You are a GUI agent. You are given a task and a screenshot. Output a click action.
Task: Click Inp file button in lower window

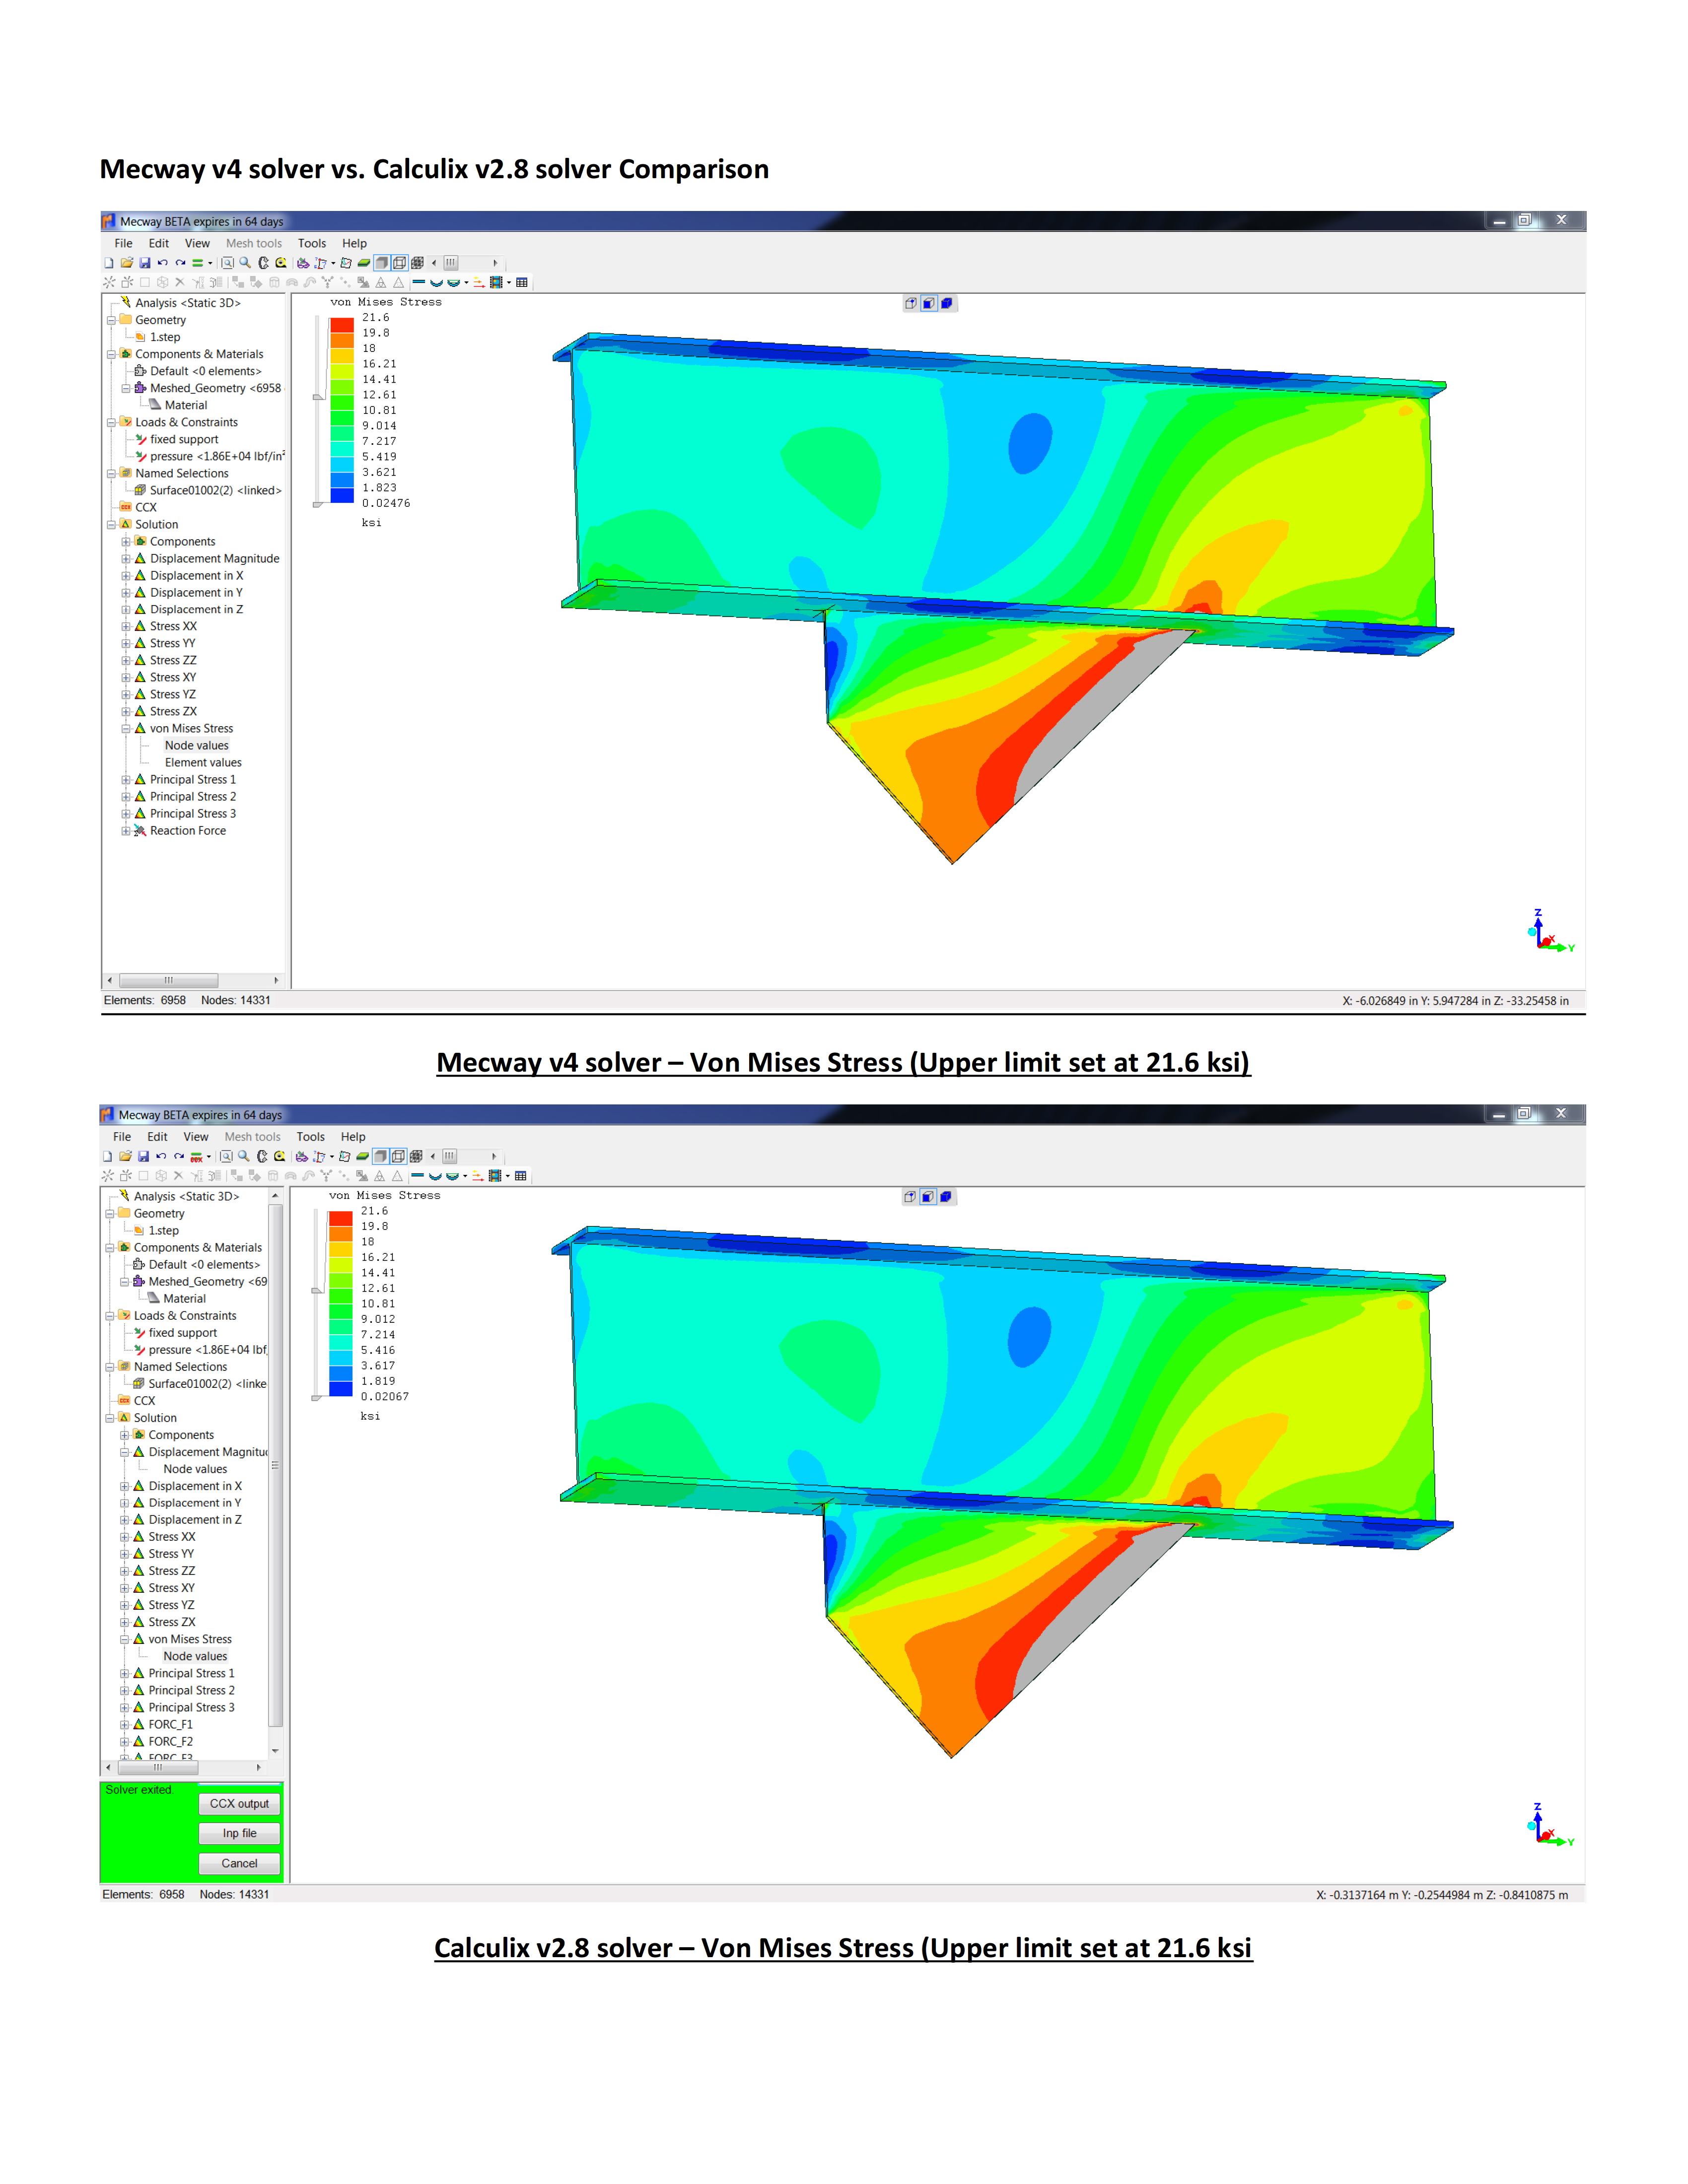(239, 1834)
